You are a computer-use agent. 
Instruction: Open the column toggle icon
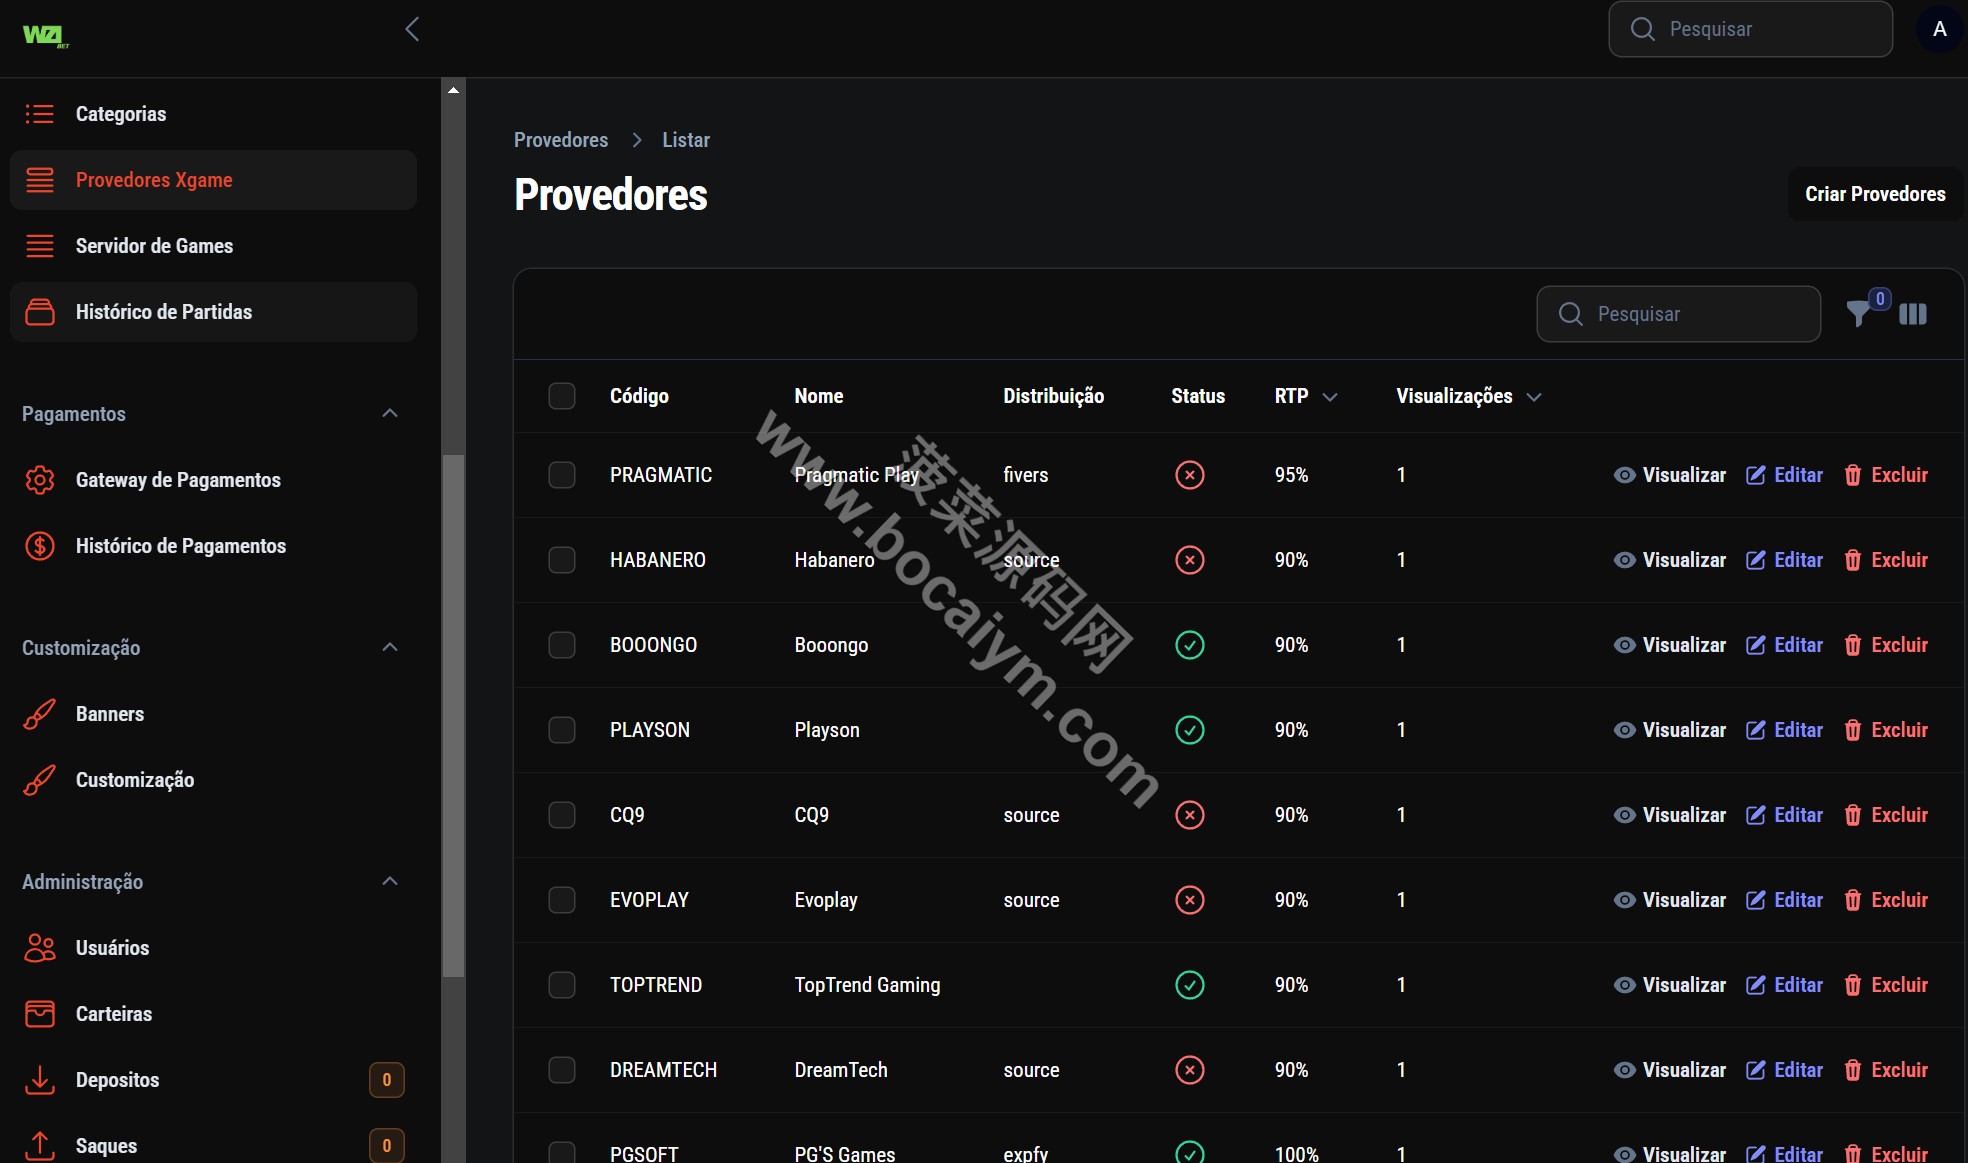coord(1912,314)
